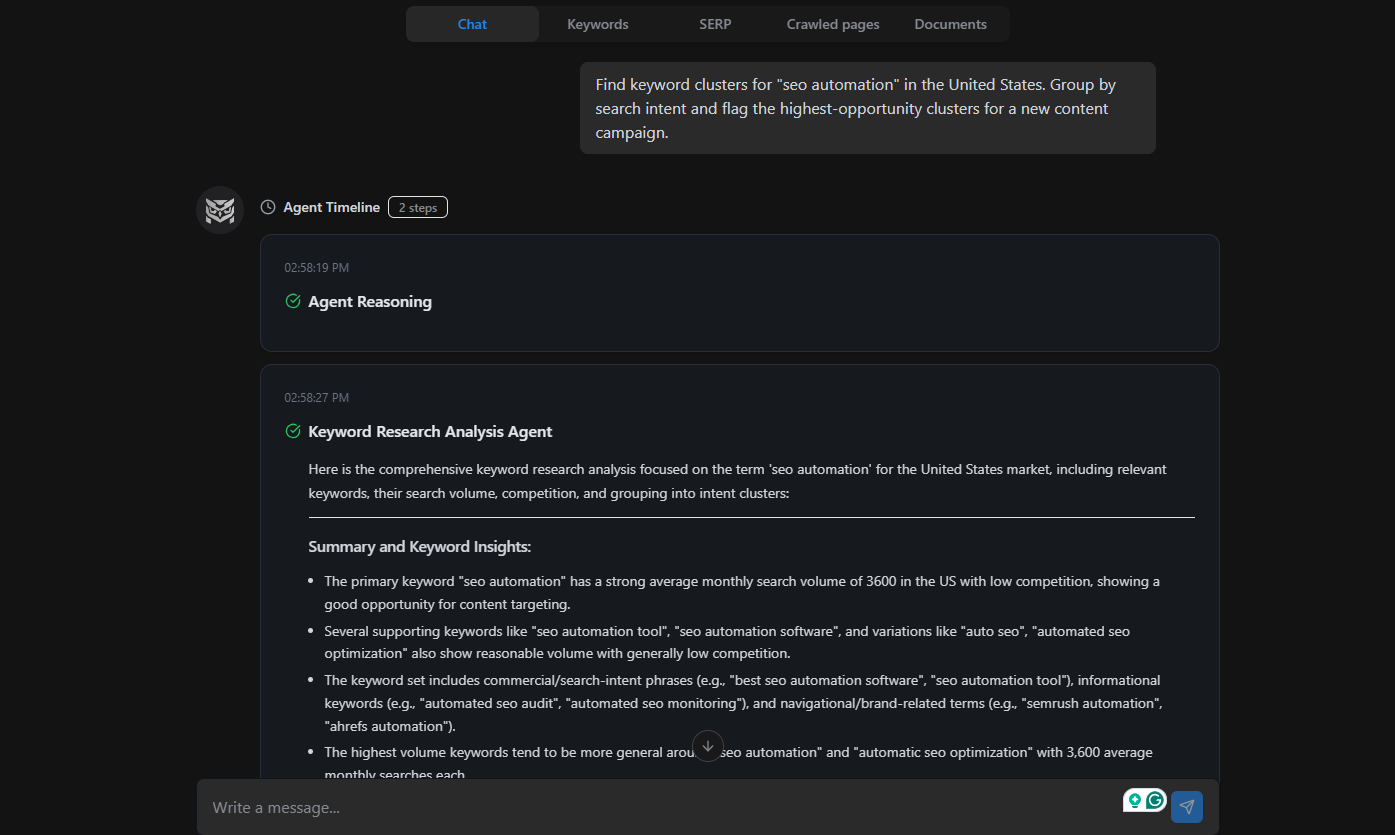Click the checkmark beside Keyword Research Analysis Agent
Viewport: 1395px width, 835px height.
click(292, 431)
